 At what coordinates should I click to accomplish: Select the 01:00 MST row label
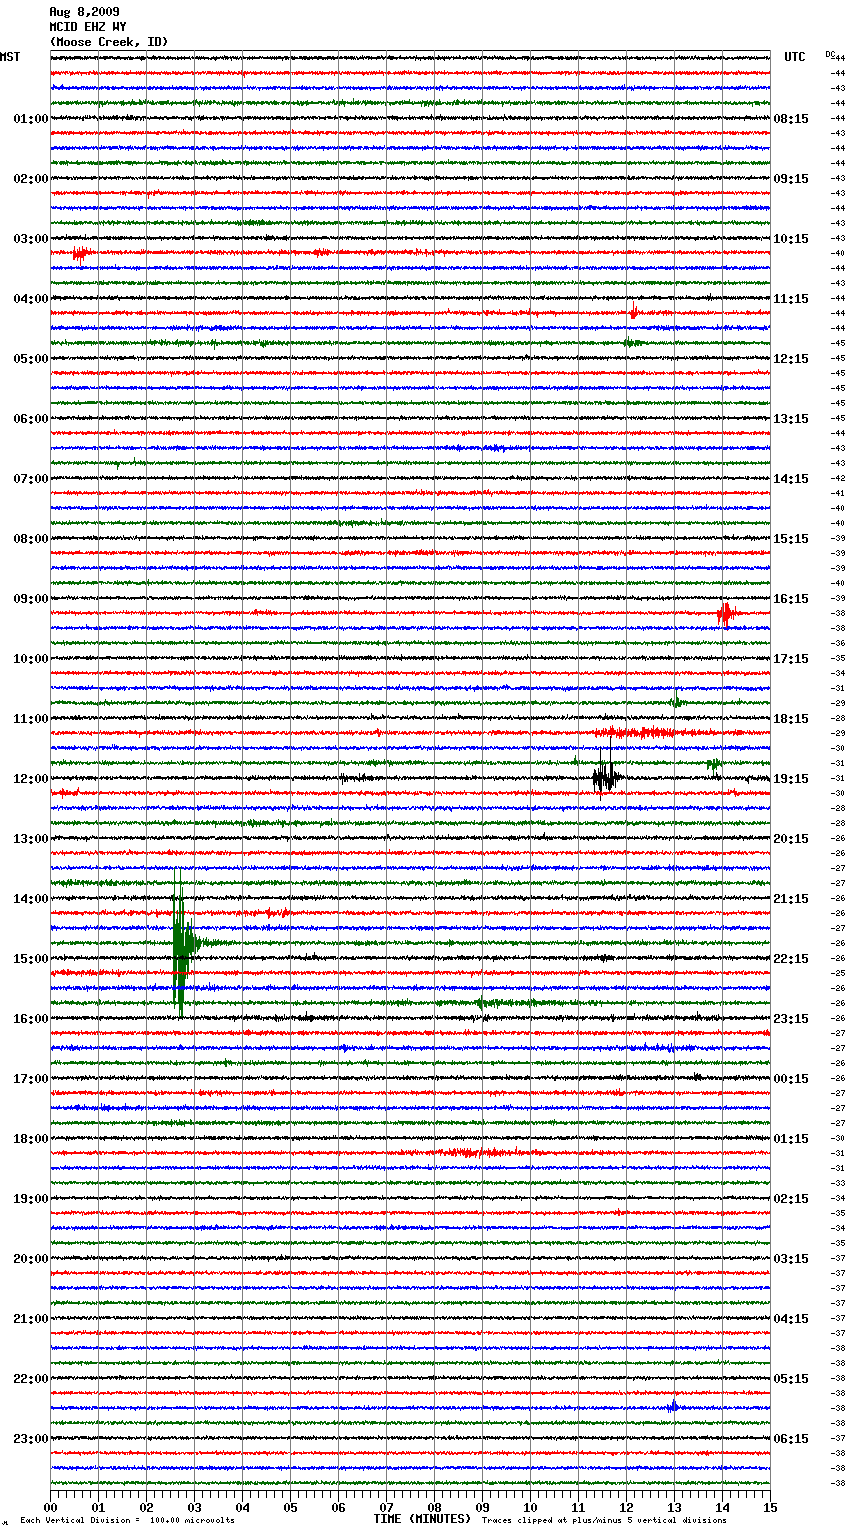pos(31,119)
